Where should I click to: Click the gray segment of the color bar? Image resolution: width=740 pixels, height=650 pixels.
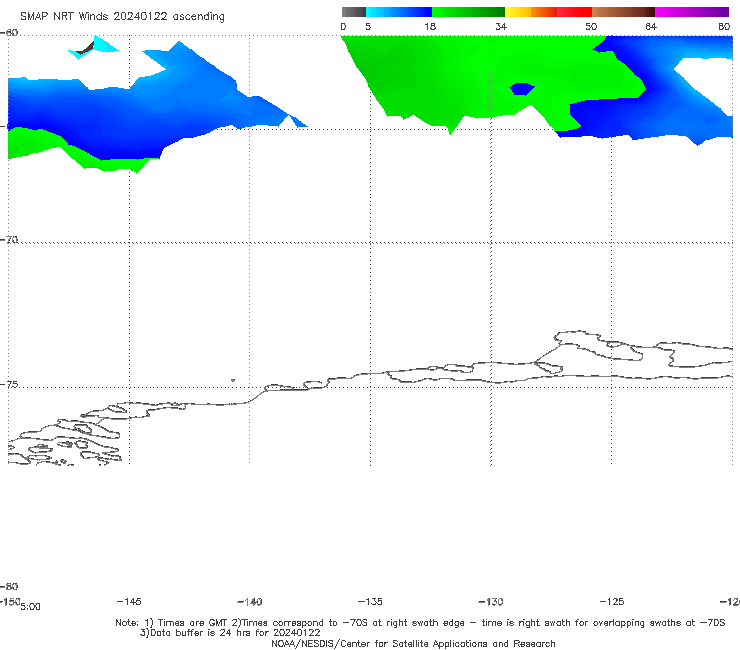354,12
